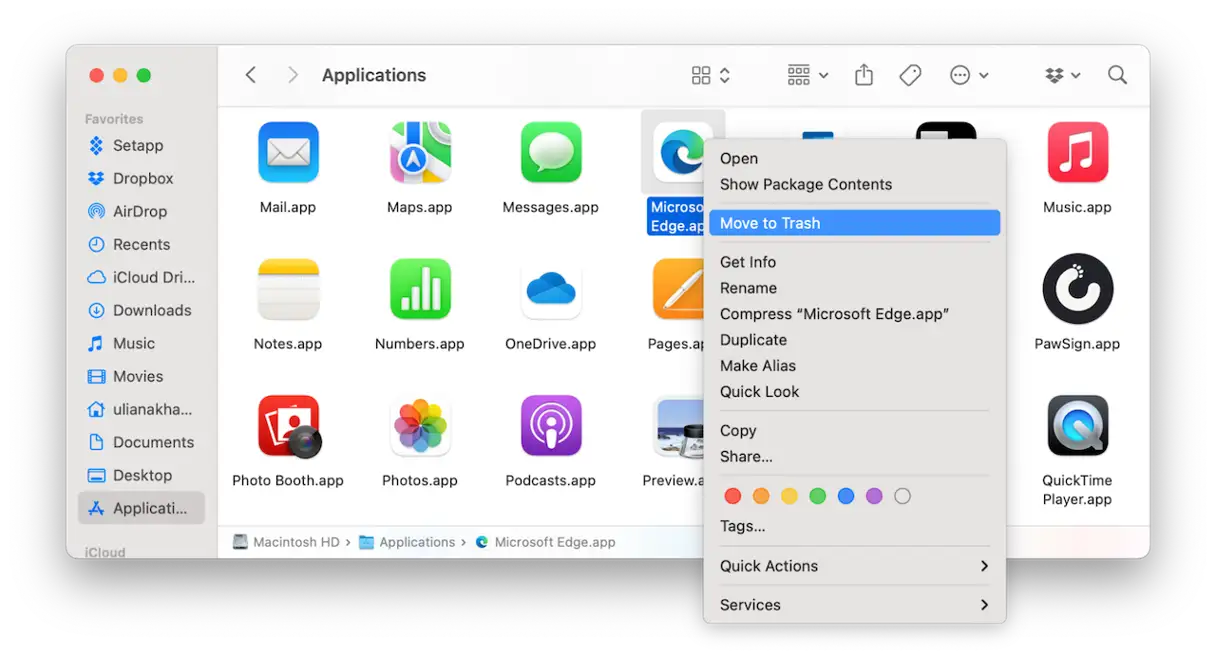1216x655 pixels.
Task: Apply the red tag color
Action: click(732, 496)
